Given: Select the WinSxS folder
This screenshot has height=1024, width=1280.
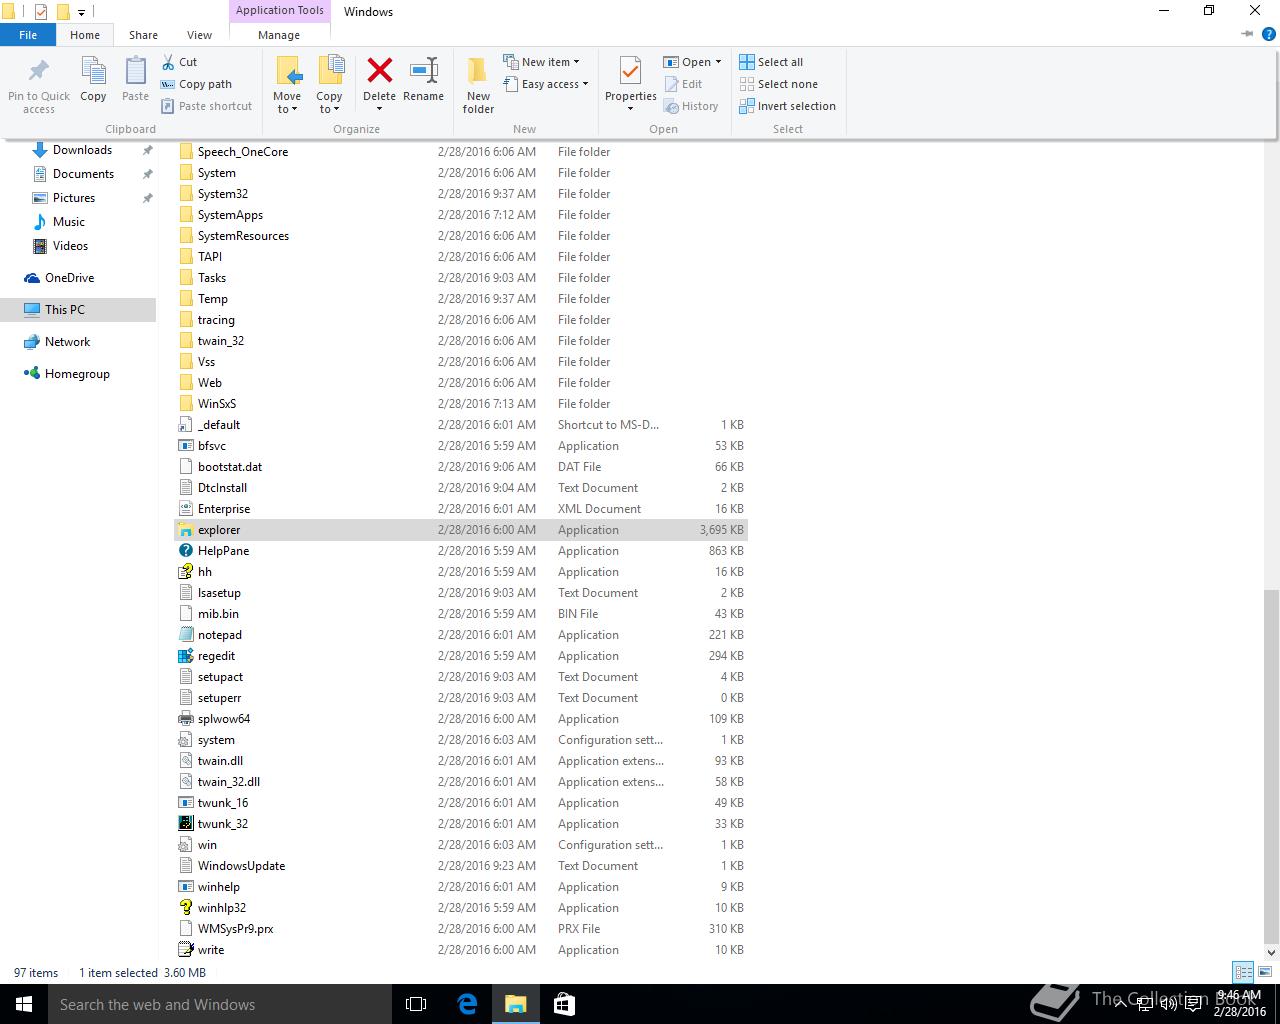Looking at the screenshot, I should pyautogui.click(x=462, y=404).
